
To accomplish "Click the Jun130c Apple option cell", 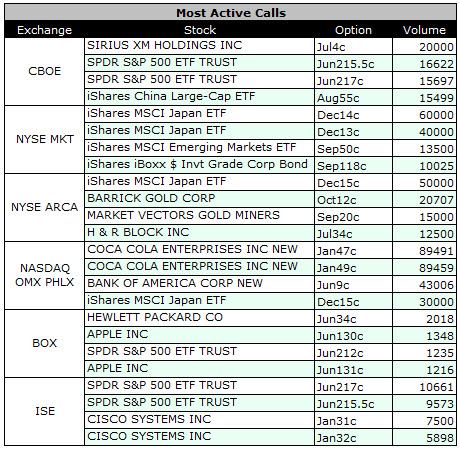I will pos(353,335).
